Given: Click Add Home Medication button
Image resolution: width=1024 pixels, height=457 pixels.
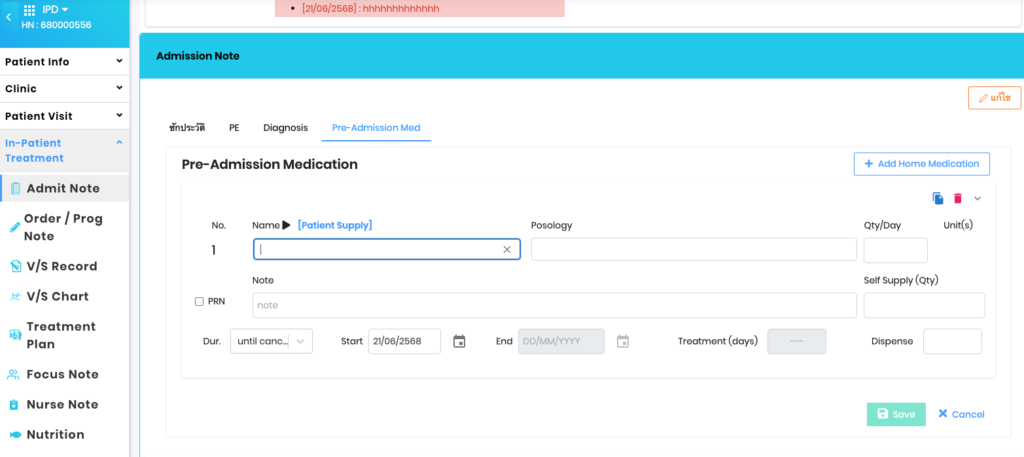Looking at the screenshot, I should point(921,163).
